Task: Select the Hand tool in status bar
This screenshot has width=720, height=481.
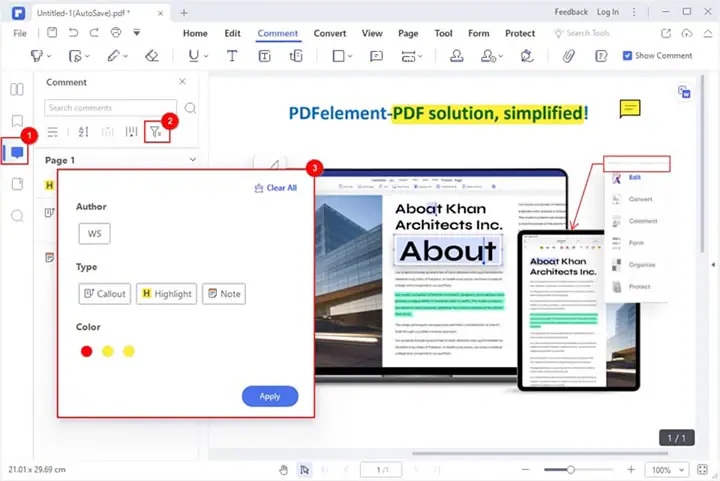Action: tap(284, 470)
